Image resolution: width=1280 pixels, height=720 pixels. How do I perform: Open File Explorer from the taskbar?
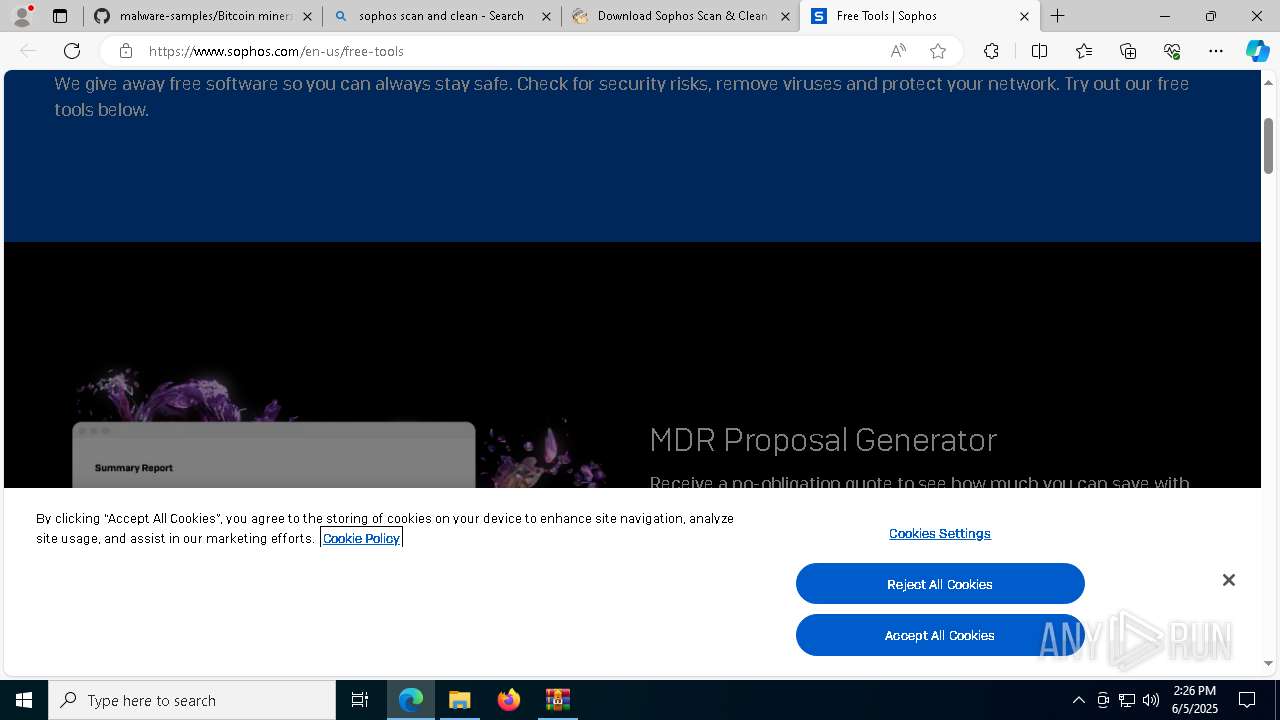click(460, 700)
